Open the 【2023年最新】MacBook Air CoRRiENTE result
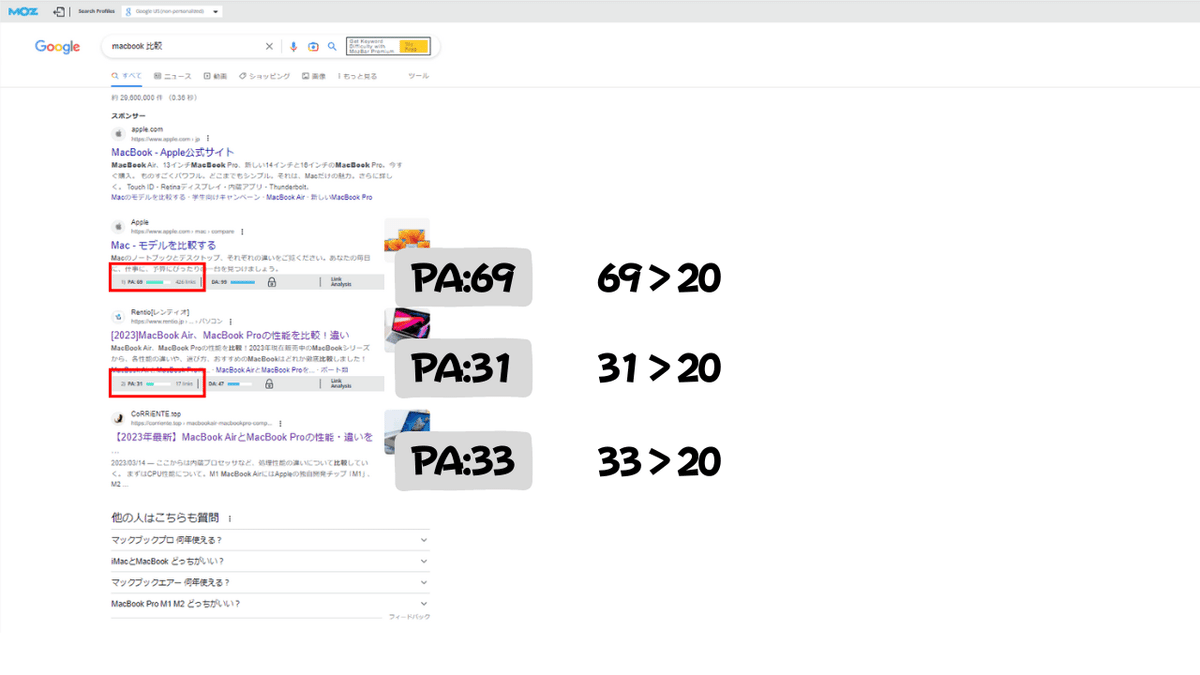1200x675 pixels. (x=242, y=437)
